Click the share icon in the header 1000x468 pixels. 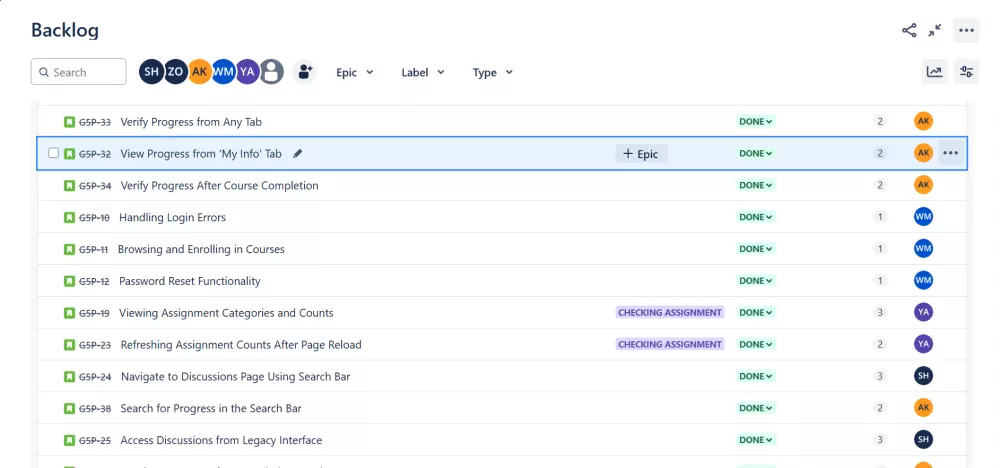[x=909, y=30]
